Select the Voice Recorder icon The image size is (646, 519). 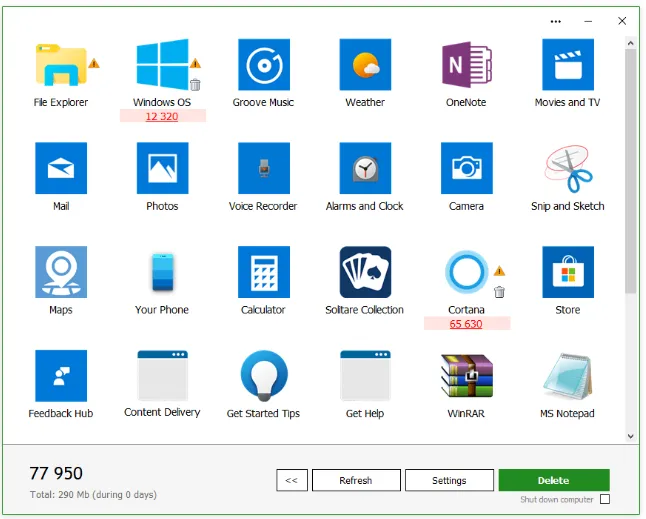tap(264, 168)
